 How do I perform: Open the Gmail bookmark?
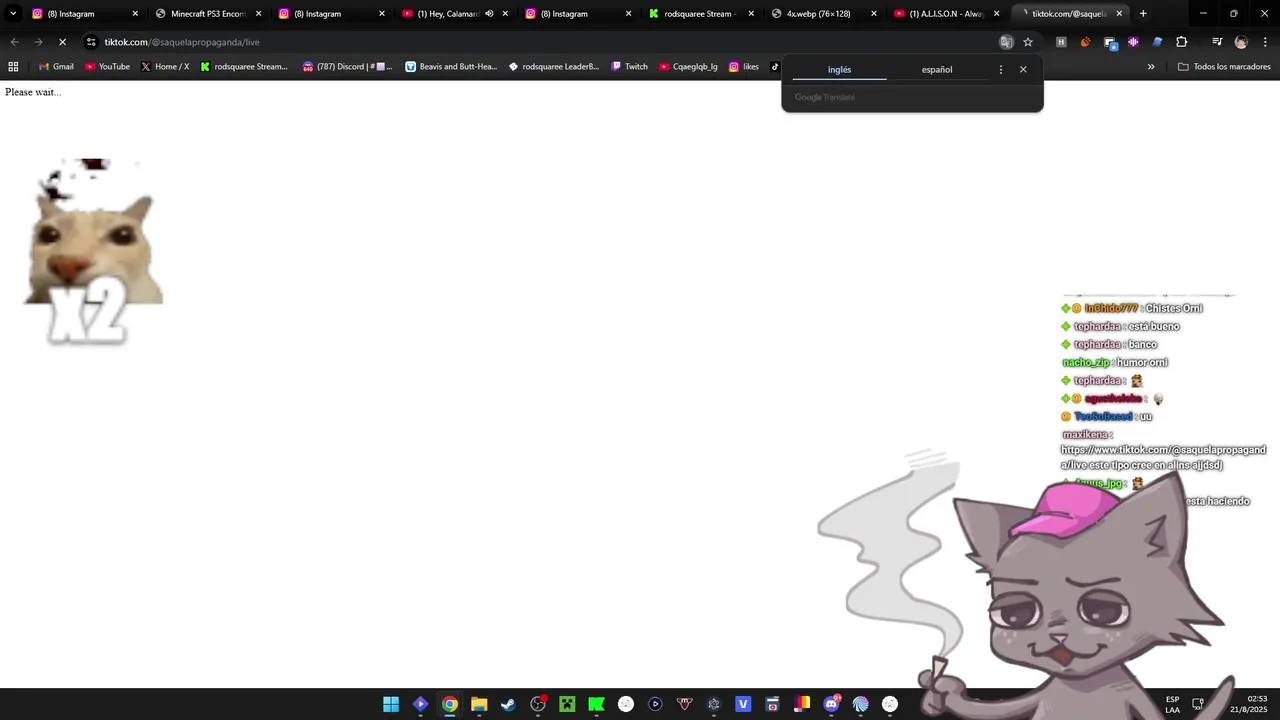pyautogui.click(x=56, y=67)
